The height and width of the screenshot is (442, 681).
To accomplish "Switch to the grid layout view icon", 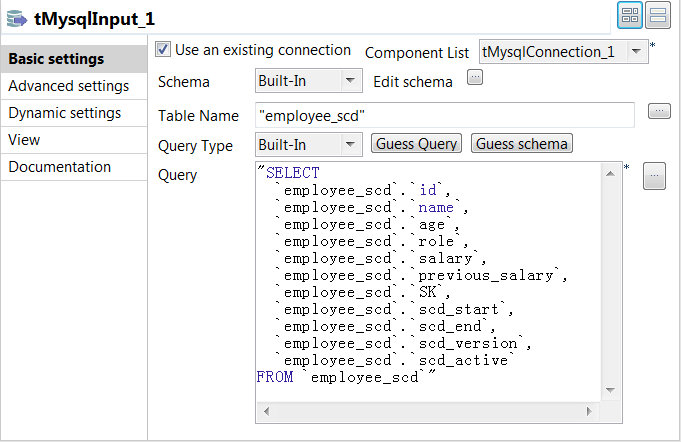I will click(x=631, y=15).
